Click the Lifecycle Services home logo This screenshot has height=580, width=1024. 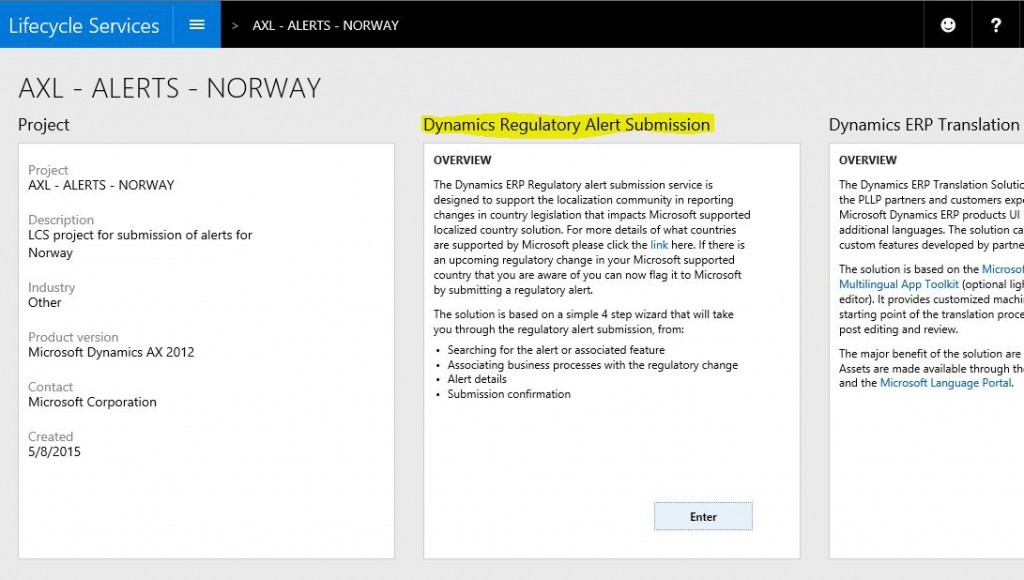[84, 24]
